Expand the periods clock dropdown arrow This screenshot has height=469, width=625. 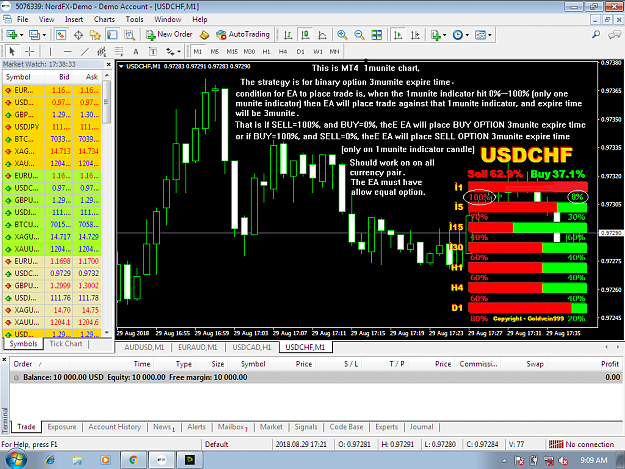pos(467,35)
